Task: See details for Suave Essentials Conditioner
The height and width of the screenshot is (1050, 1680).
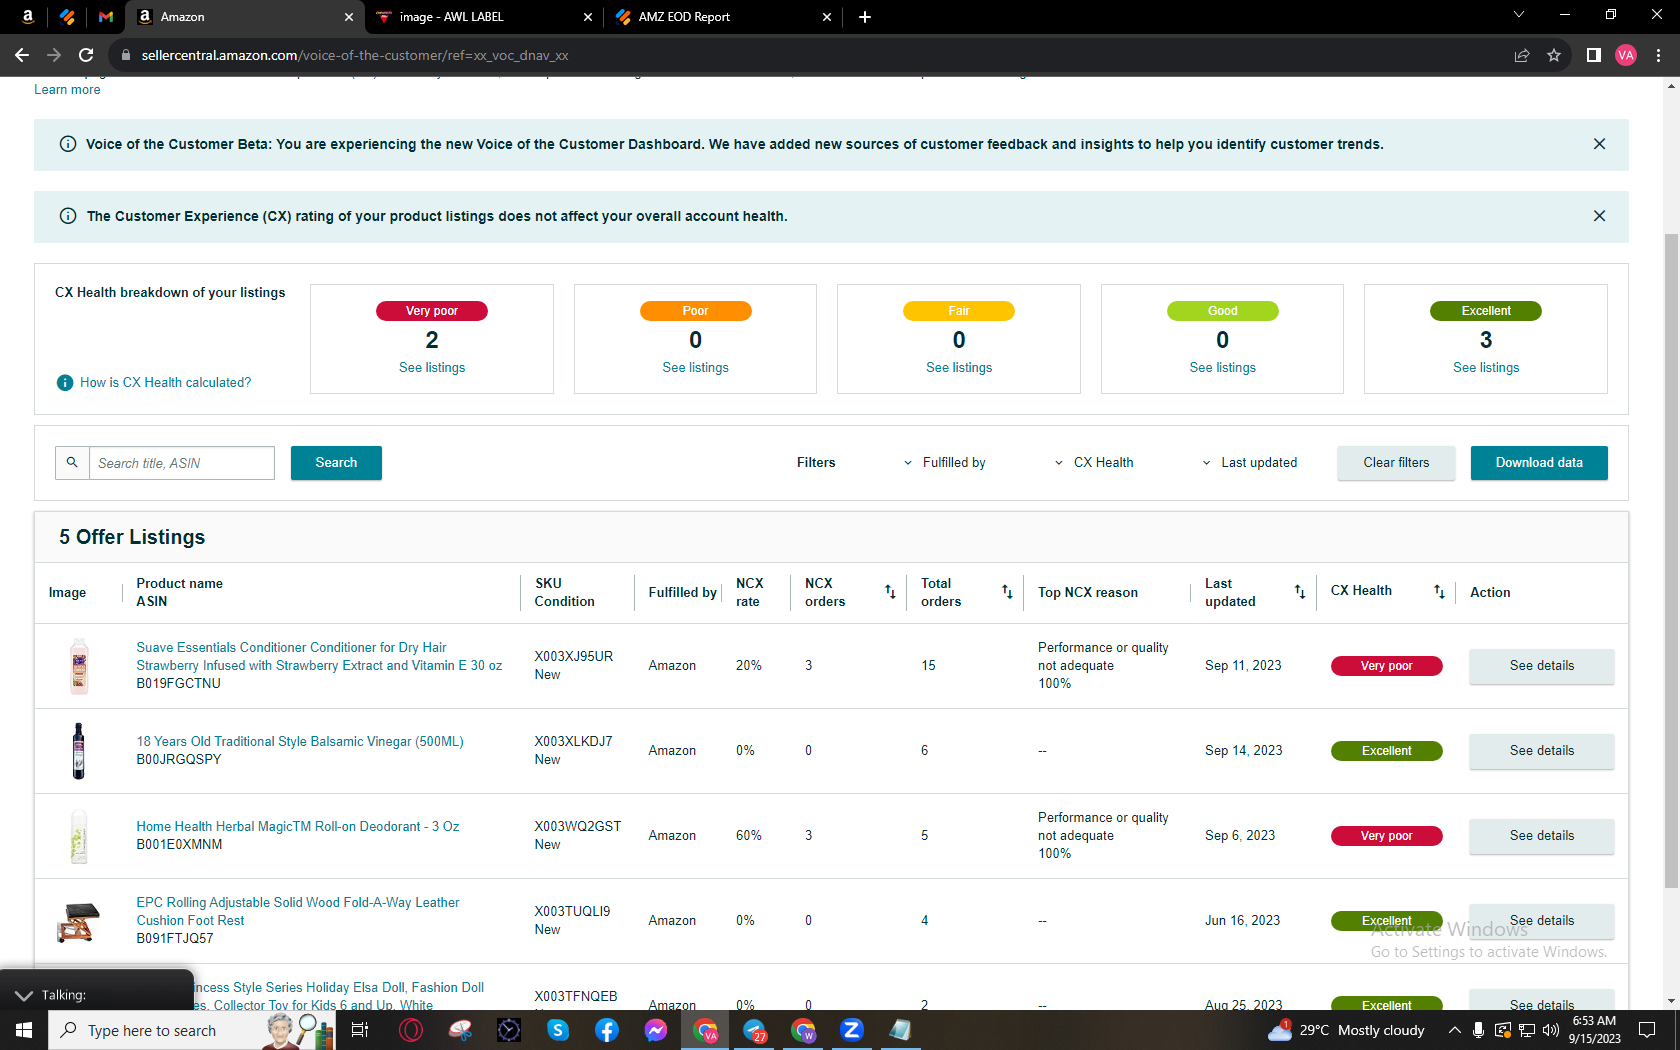Action: pos(1542,666)
